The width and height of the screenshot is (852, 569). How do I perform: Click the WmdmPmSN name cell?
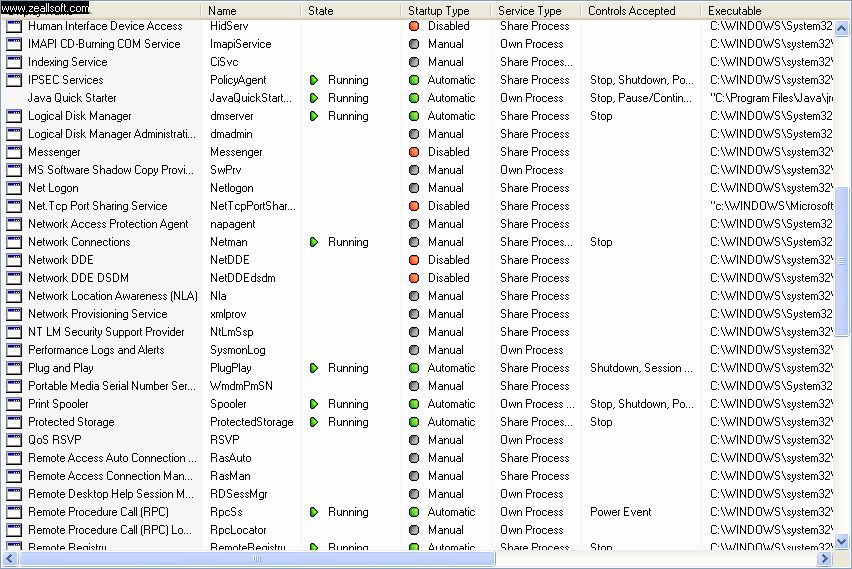[x=241, y=386]
